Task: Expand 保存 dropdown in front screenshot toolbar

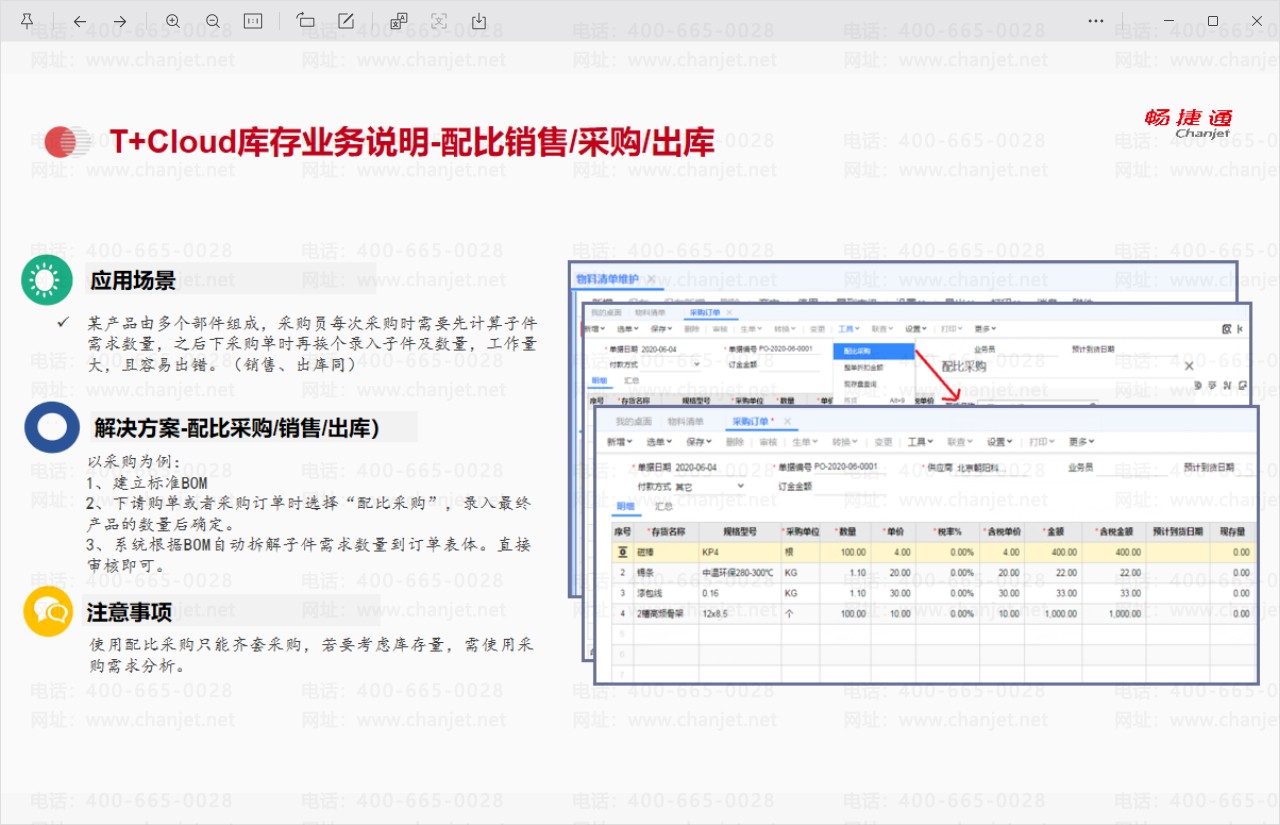Action: point(698,442)
